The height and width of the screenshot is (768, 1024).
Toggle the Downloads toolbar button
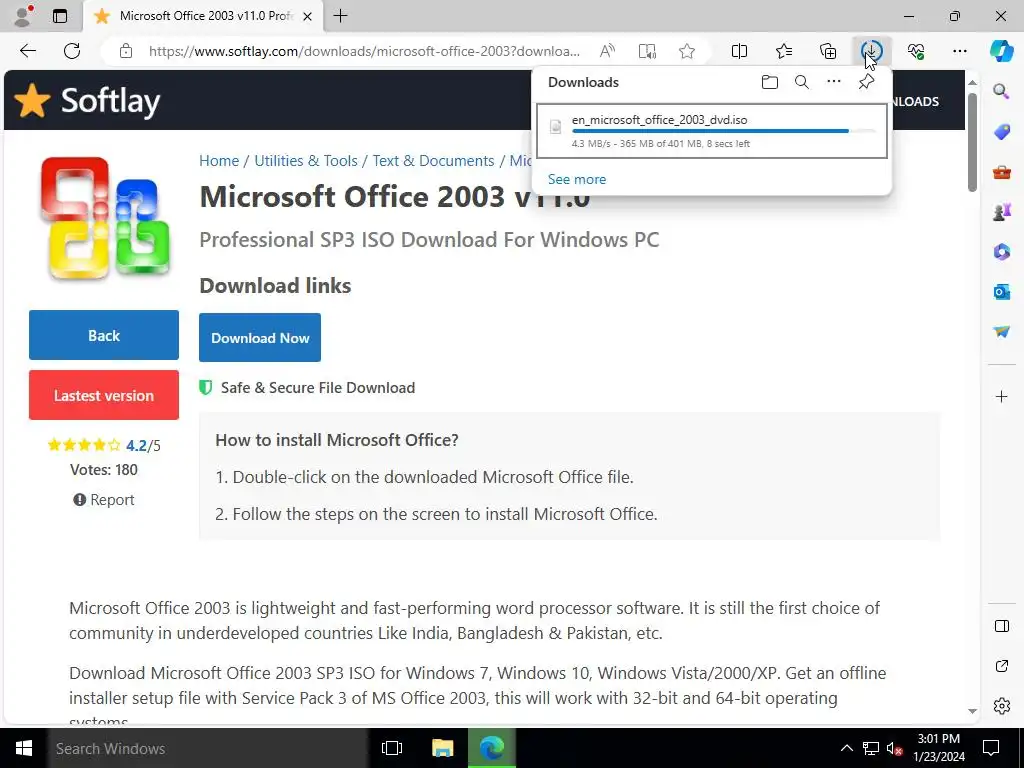tap(872, 51)
